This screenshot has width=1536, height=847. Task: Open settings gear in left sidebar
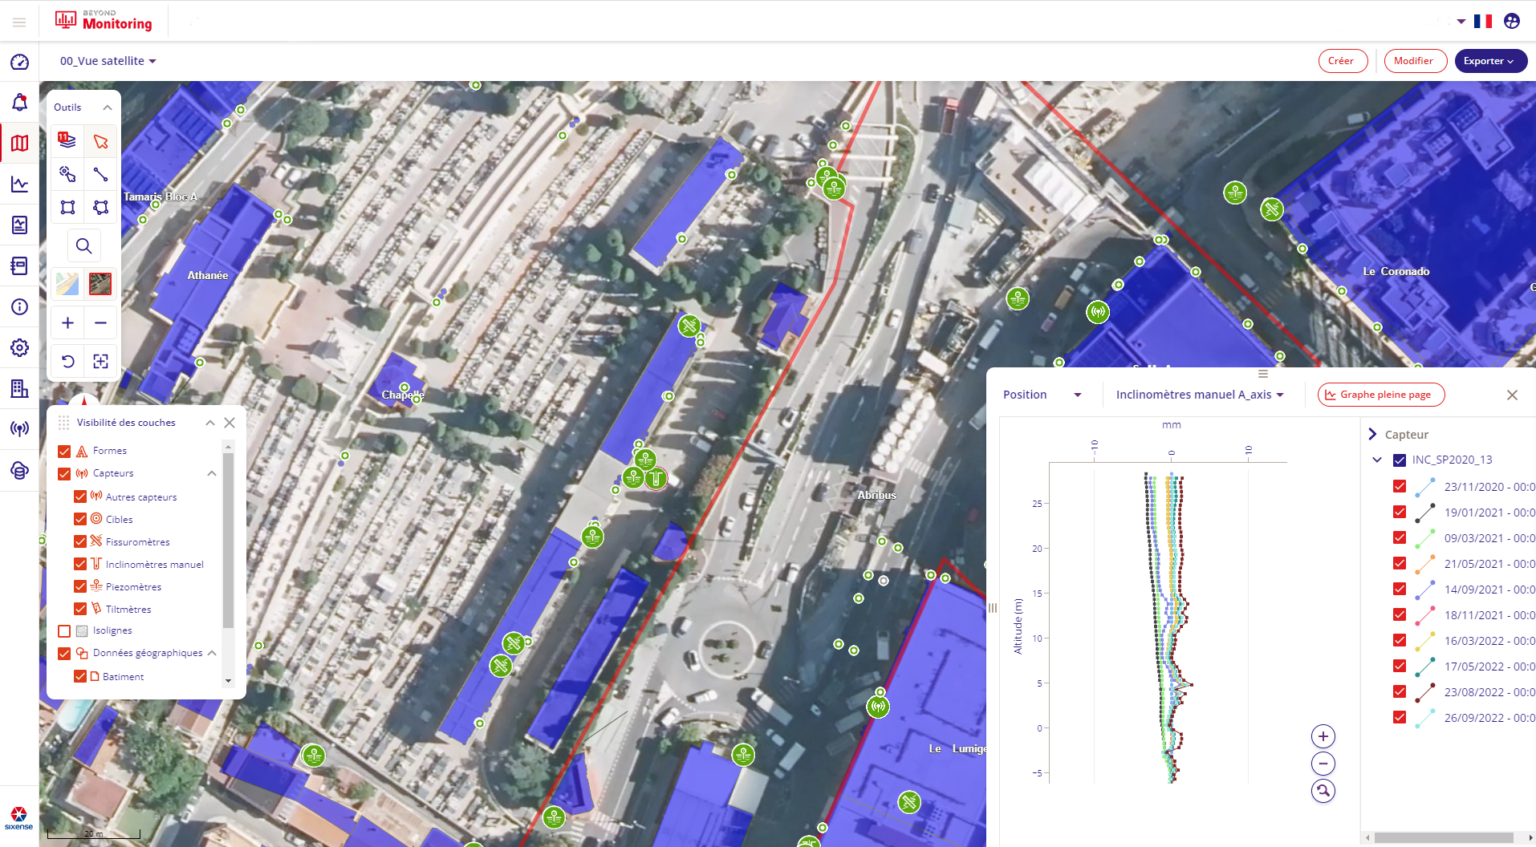point(19,348)
